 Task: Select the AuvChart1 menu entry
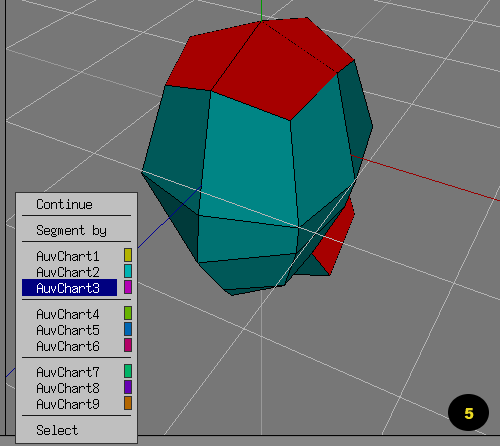[69, 256]
